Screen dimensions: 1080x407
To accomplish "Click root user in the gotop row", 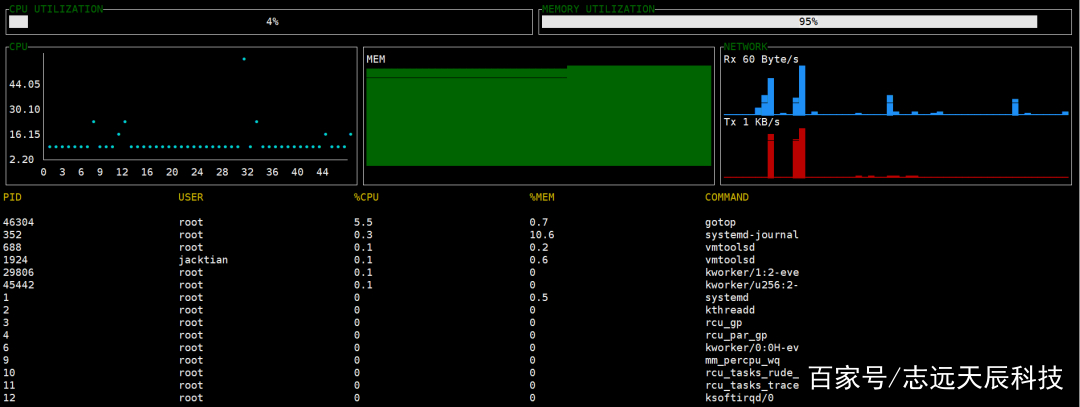I will pyautogui.click(x=191, y=222).
